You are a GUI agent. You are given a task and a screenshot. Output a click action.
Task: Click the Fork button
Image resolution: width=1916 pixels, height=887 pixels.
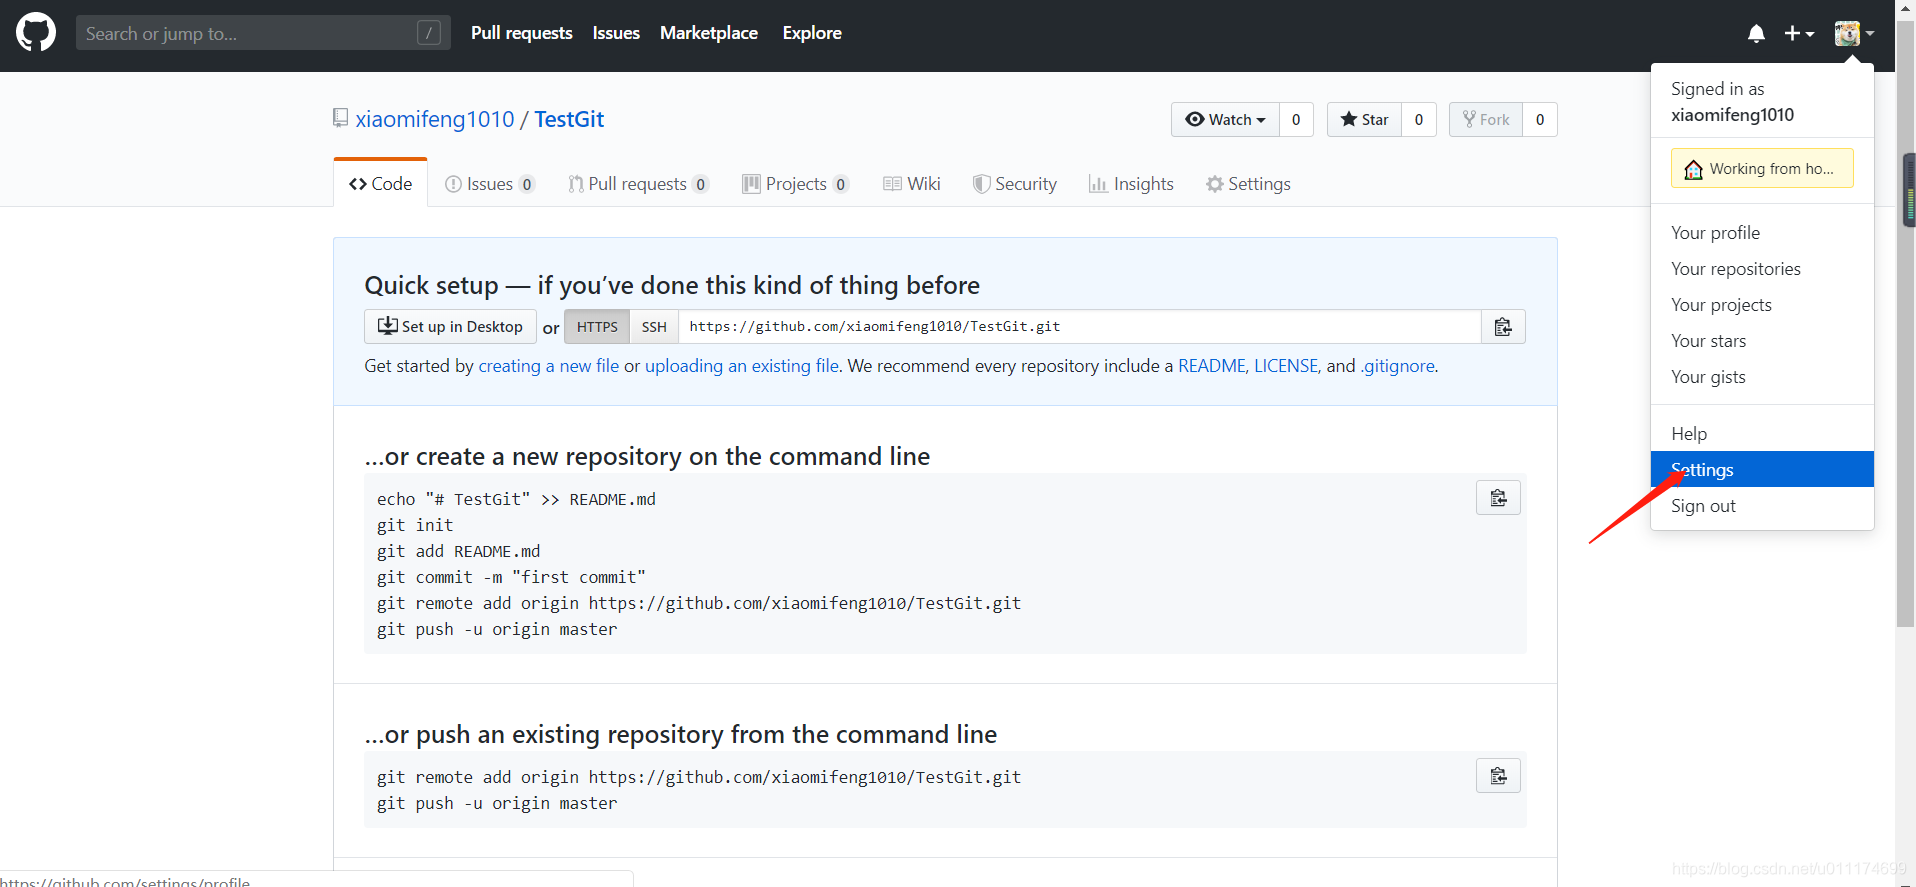(1486, 120)
